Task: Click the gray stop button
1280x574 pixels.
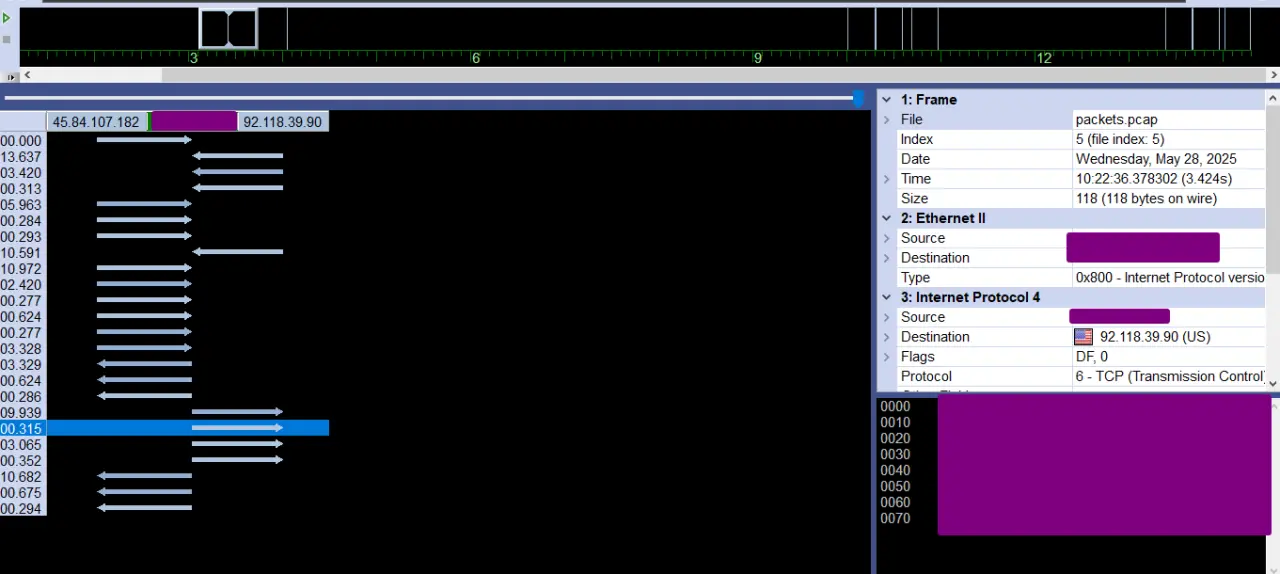Action: click(7, 39)
